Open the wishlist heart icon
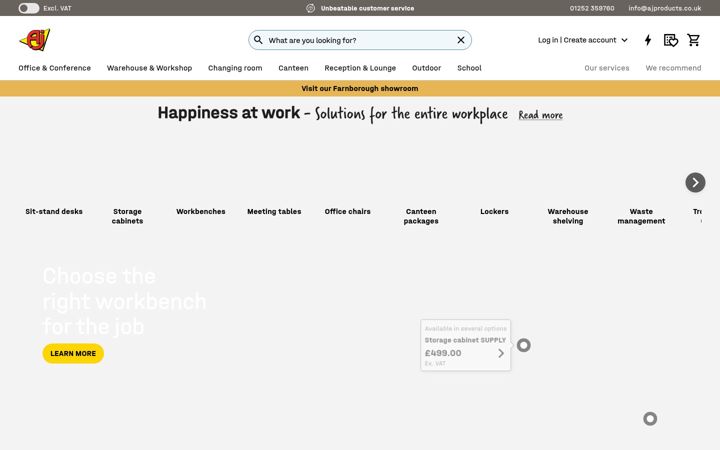 tap(671, 40)
